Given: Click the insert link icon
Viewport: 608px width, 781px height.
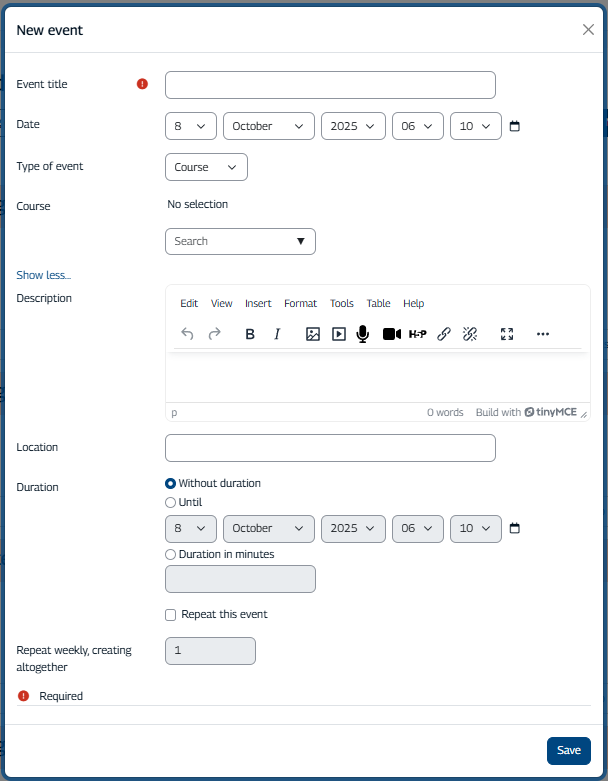Looking at the screenshot, I should (444, 334).
